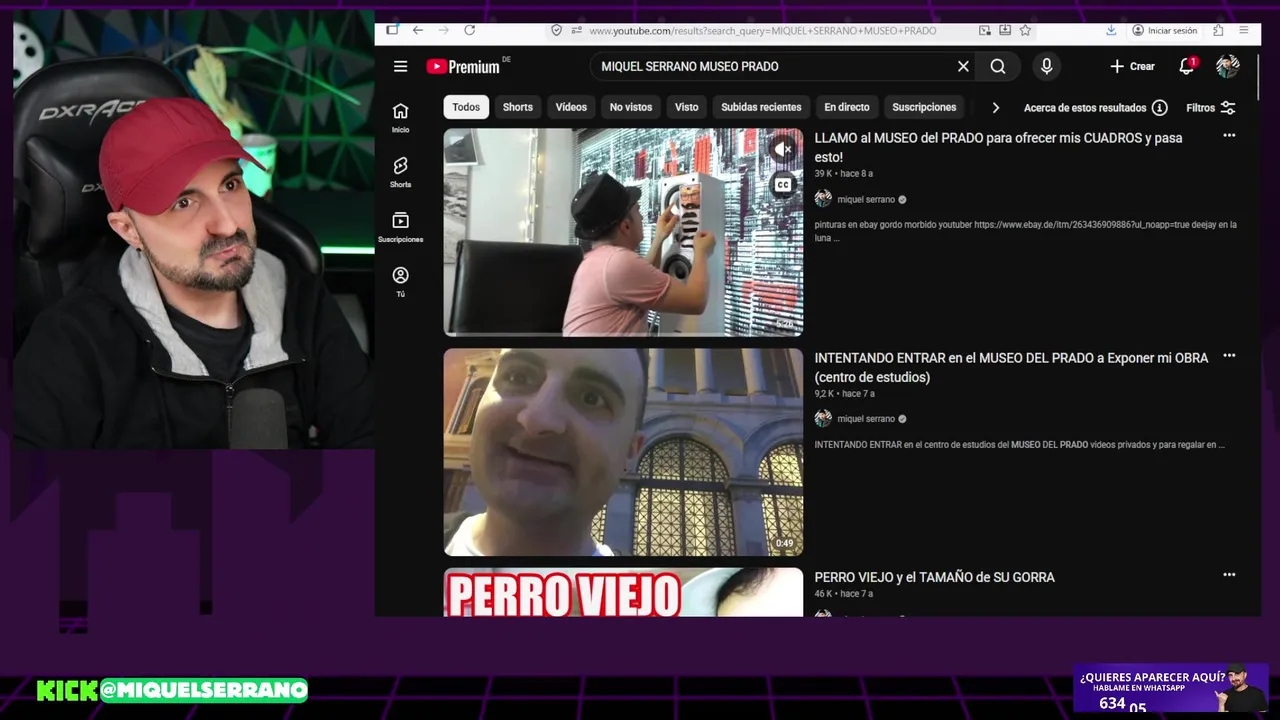Click the '9,2 K · hace 7 a' metadata
The image size is (1280, 720).
[x=844, y=394]
